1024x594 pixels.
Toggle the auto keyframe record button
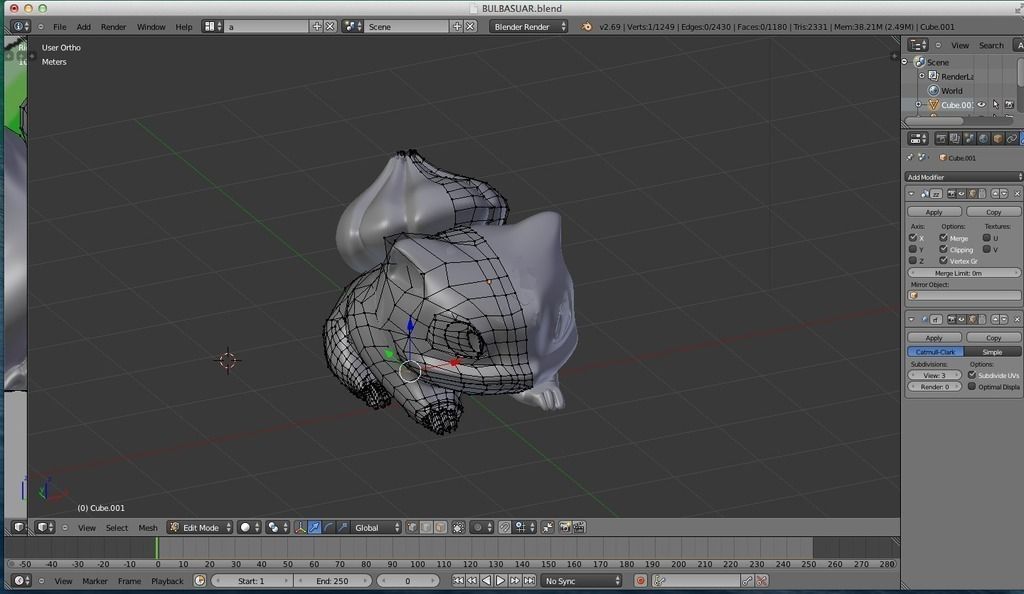641,581
